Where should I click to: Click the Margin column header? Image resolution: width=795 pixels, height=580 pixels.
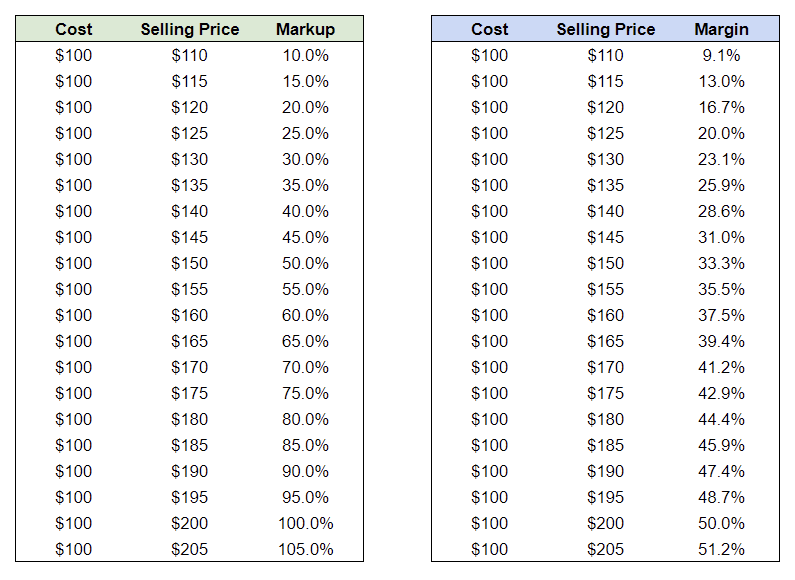click(721, 29)
